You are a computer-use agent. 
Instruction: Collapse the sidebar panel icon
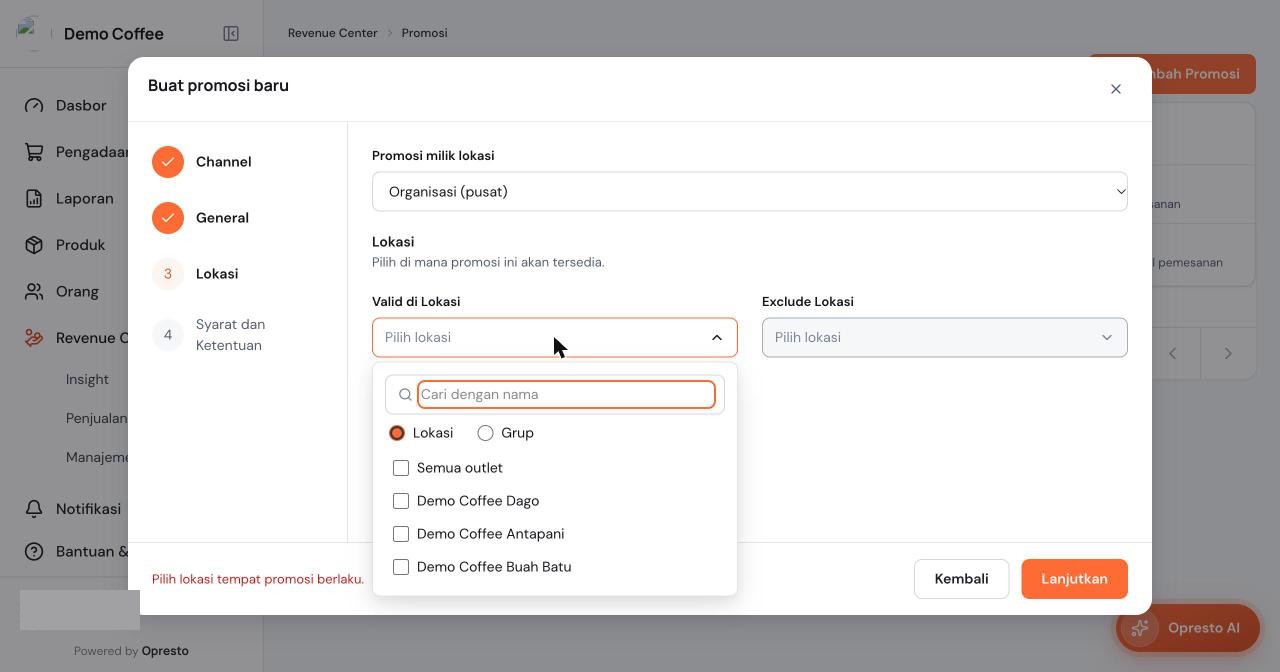(231, 34)
